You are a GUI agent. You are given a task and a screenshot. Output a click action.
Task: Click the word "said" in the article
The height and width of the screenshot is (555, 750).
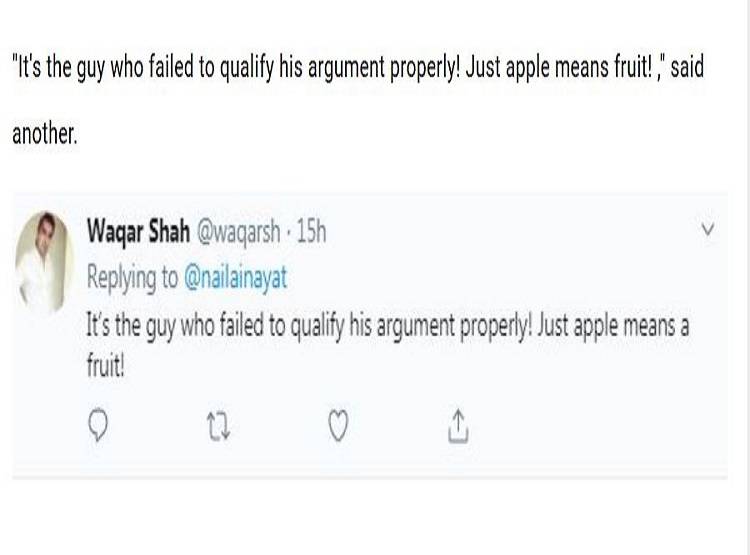687,70
